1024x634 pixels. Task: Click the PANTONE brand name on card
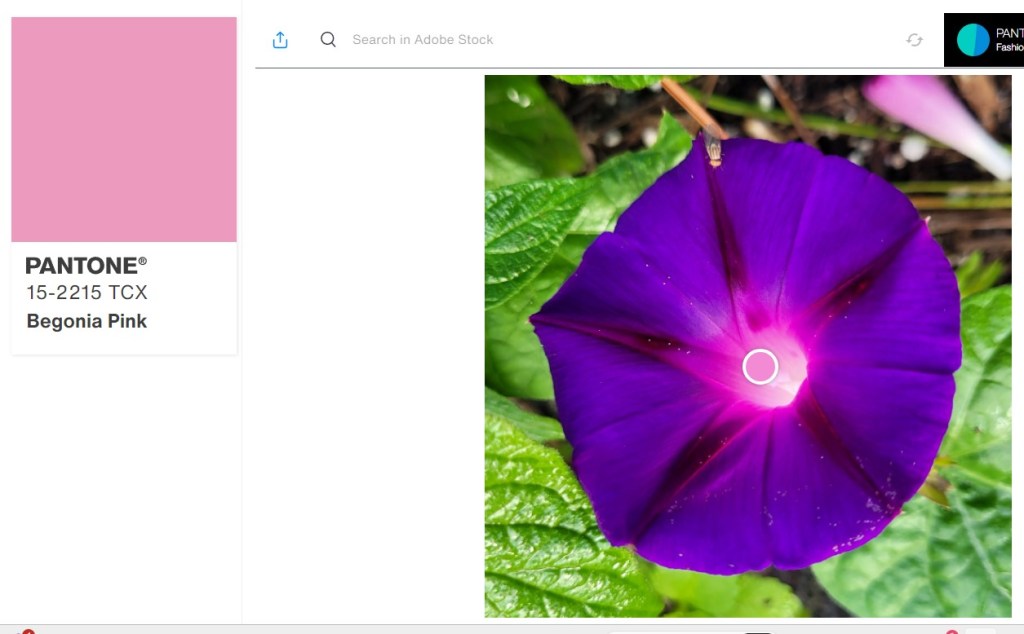pos(80,266)
